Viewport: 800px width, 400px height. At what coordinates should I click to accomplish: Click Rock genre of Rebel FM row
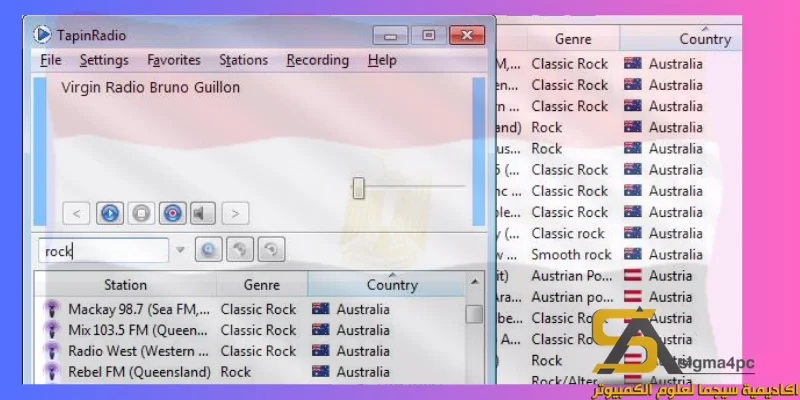pos(236,372)
